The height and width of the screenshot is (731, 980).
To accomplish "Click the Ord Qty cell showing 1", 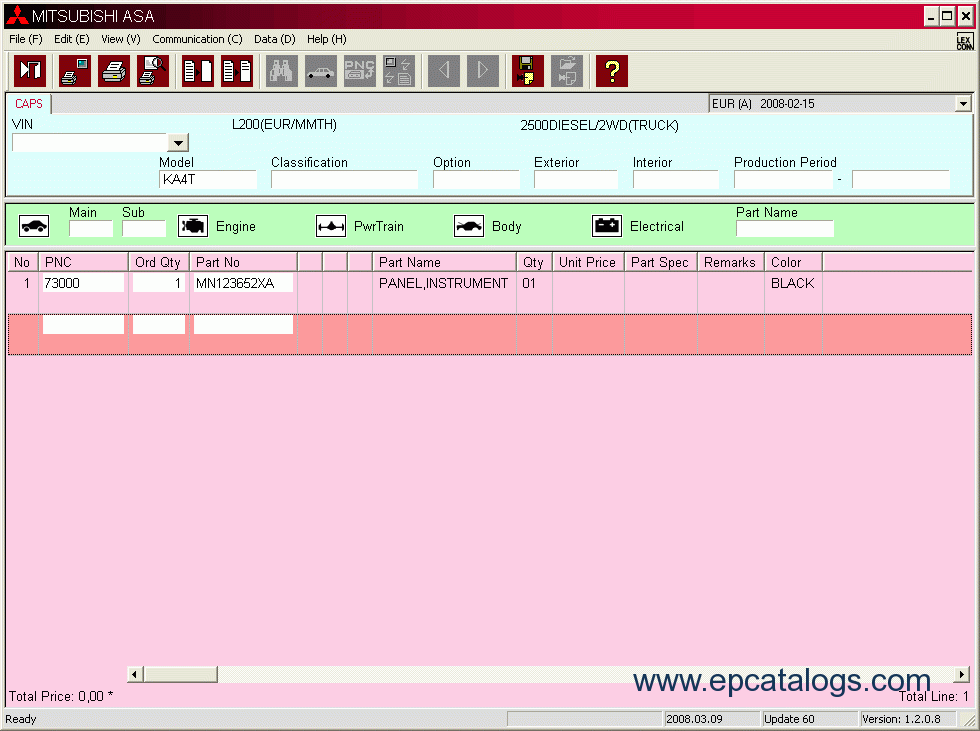I will (x=159, y=283).
